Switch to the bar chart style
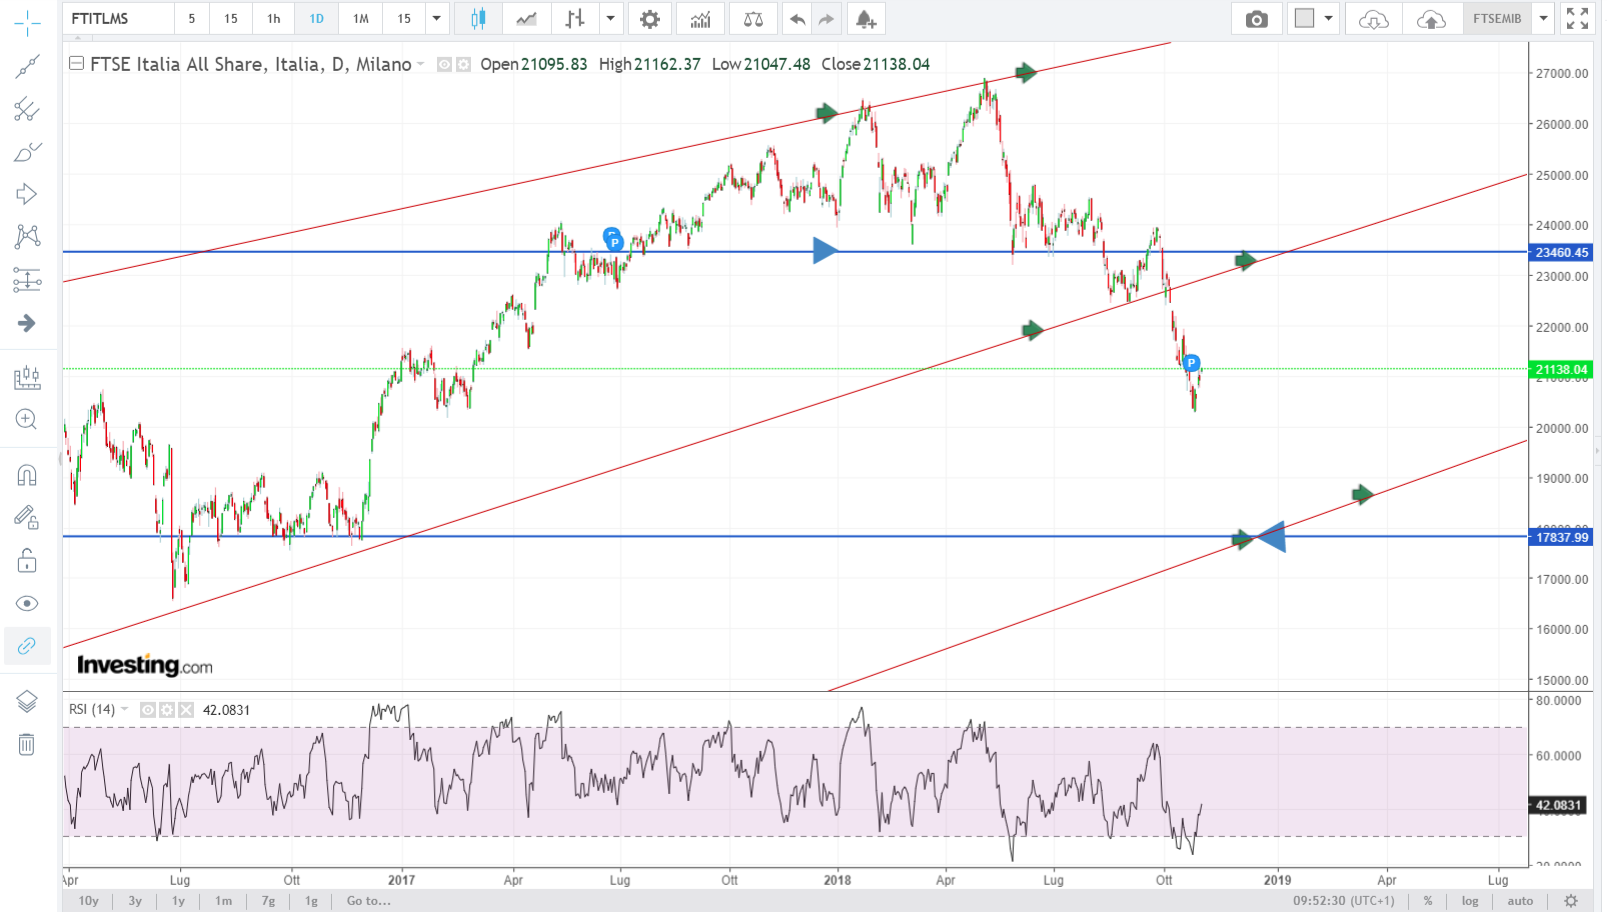Screen dimensions: 1607x912 tap(574, 19)
